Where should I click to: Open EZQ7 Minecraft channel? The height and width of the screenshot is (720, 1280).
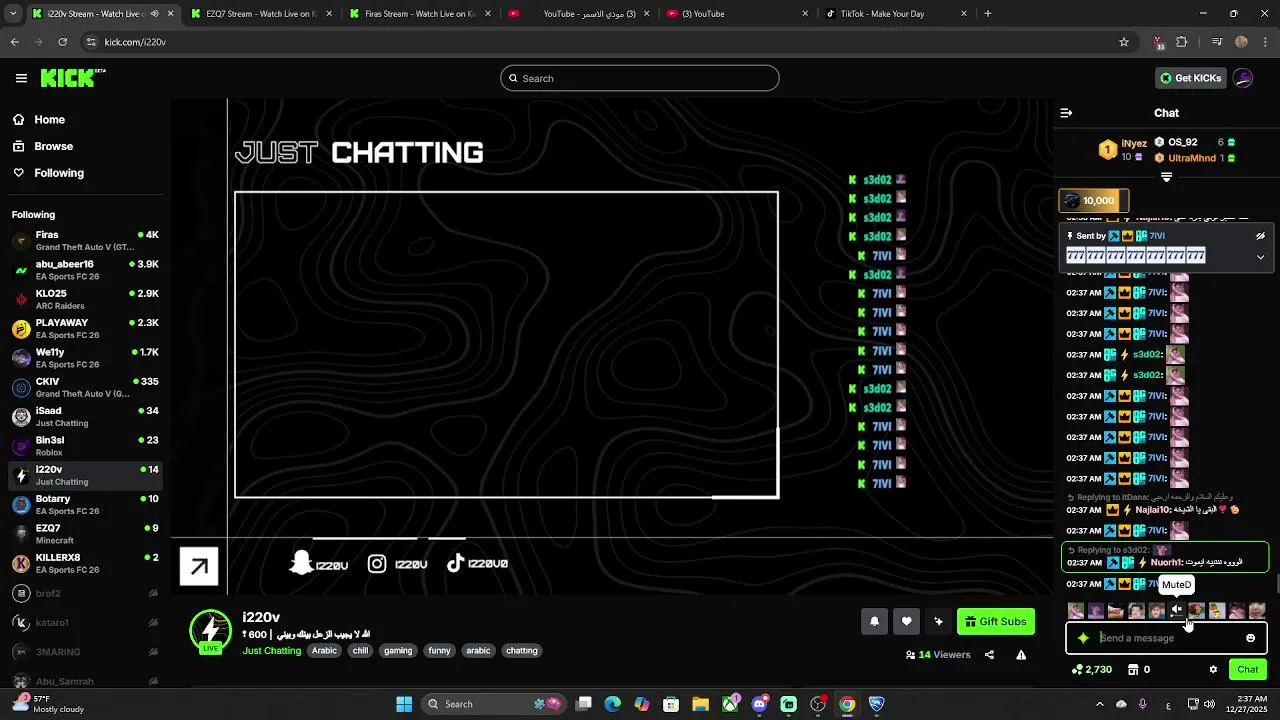click(85, 534)
